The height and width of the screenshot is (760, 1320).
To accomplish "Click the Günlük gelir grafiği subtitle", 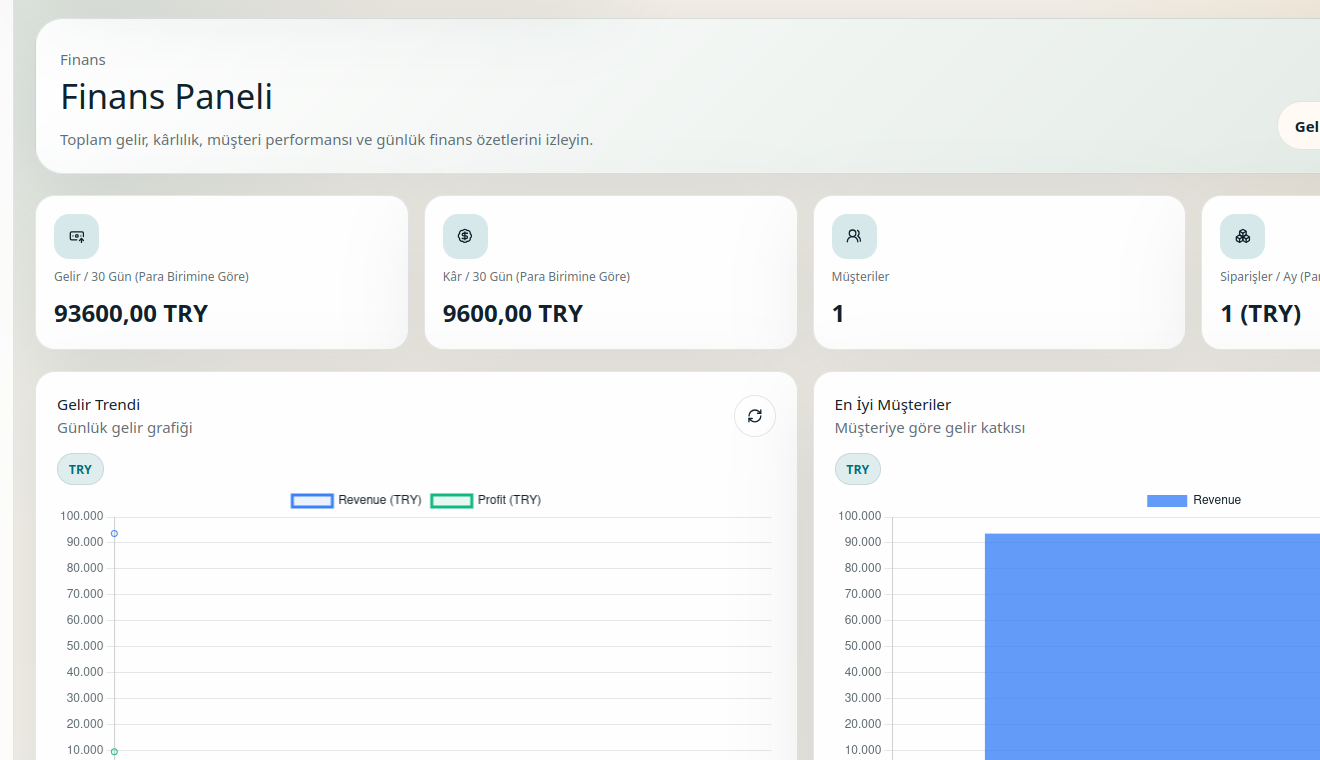I will [x=125, y=428].
